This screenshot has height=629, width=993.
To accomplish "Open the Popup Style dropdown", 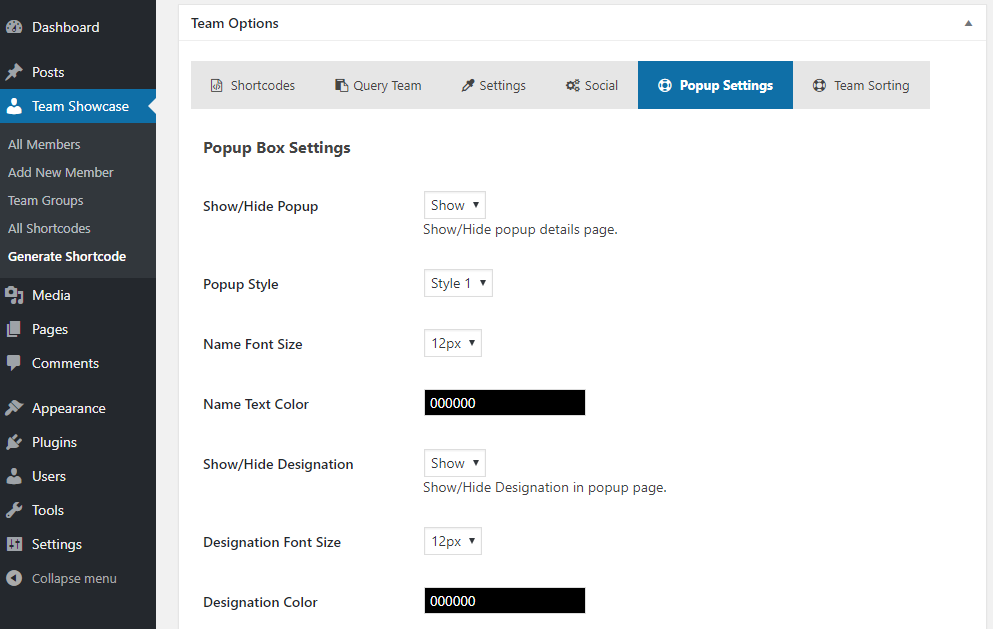I will pyautogui.click(x=458, y=283).
